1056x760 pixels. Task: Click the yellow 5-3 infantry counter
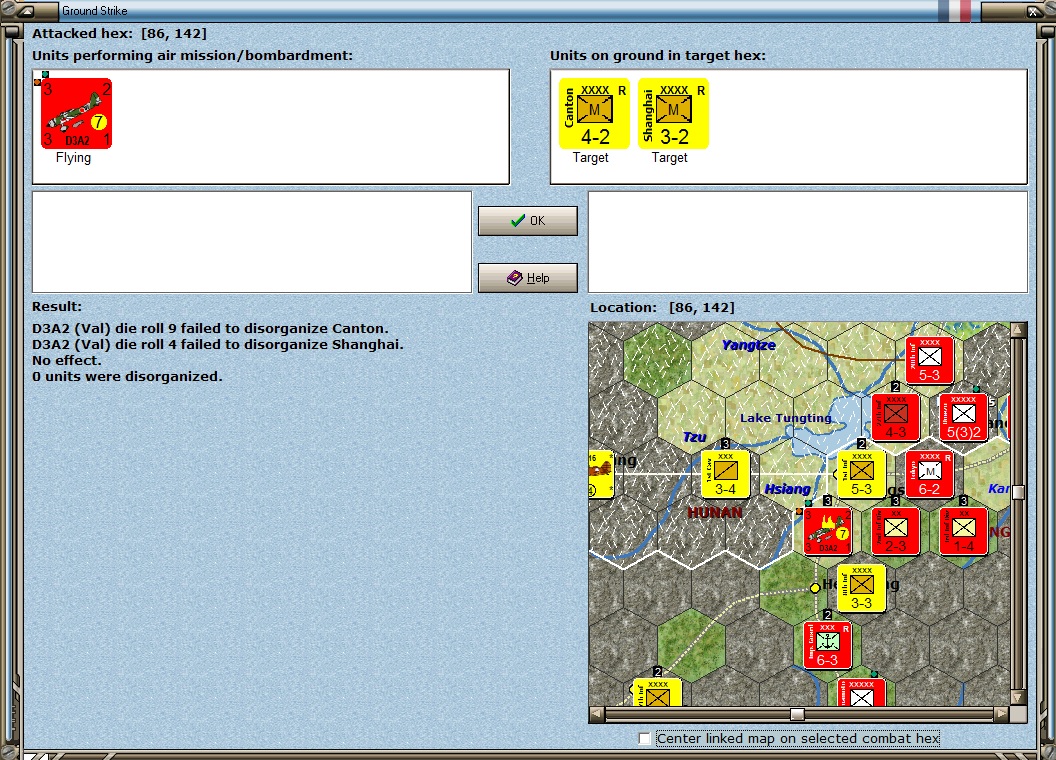coord(861,474)
